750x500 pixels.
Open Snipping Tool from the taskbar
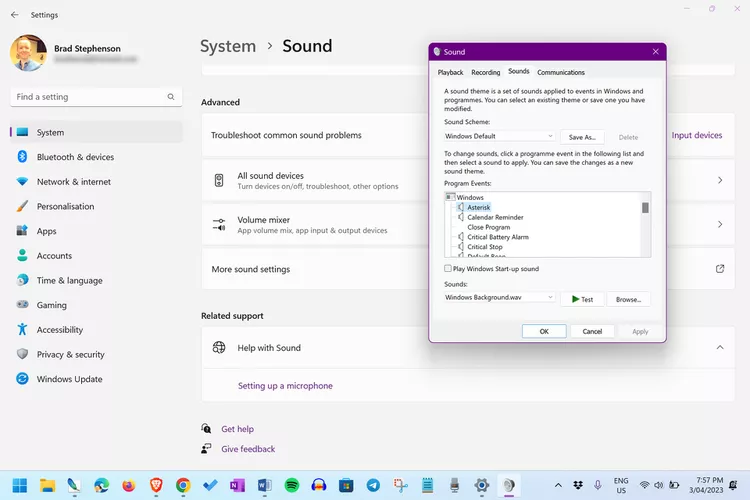coord(400,486)
